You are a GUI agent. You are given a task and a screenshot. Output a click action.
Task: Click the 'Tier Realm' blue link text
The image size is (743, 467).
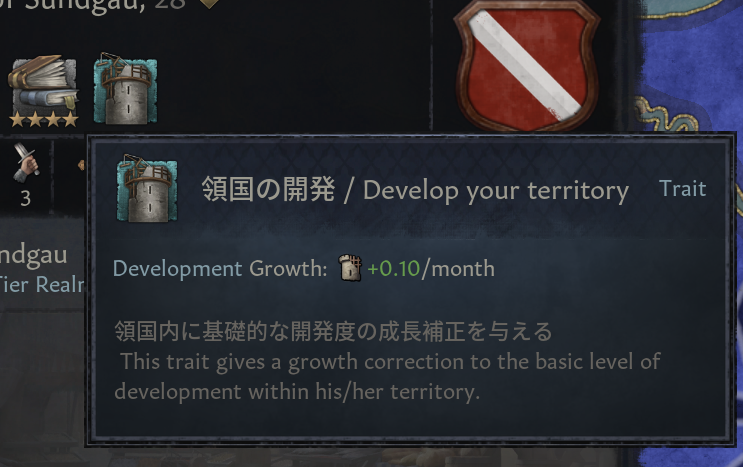[42, 285]
